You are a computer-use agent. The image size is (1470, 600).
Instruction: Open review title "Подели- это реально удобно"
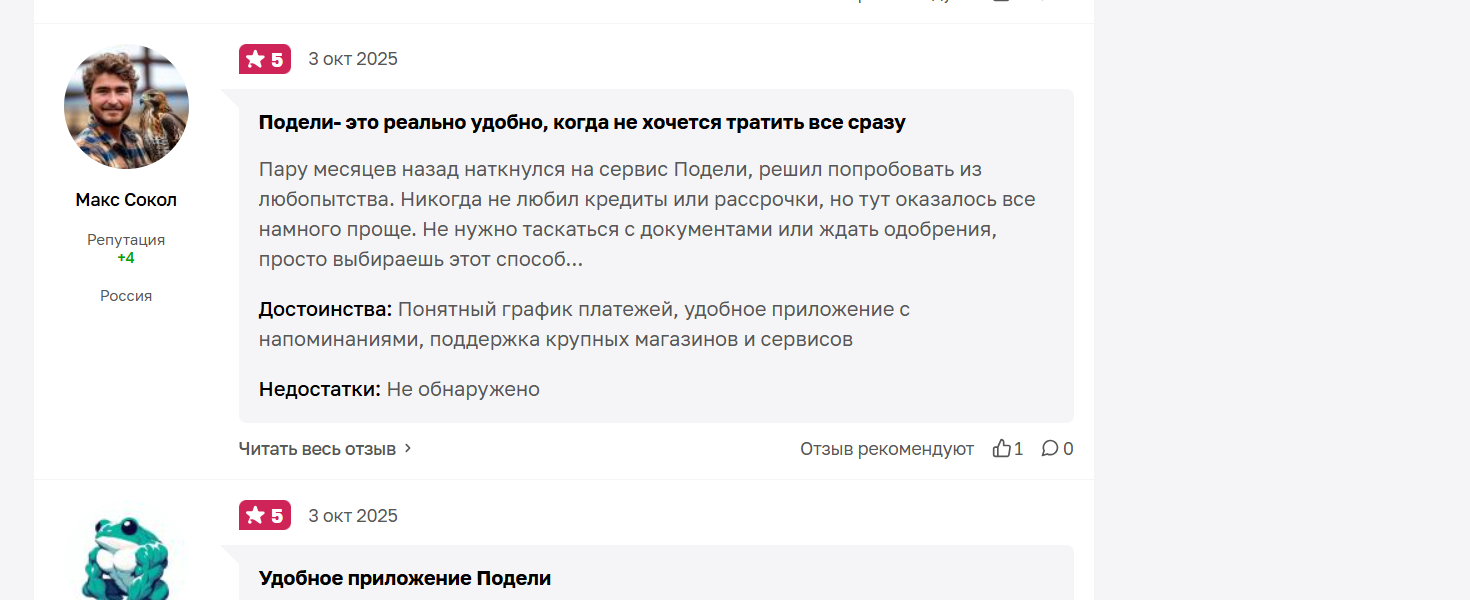(582, 123)
